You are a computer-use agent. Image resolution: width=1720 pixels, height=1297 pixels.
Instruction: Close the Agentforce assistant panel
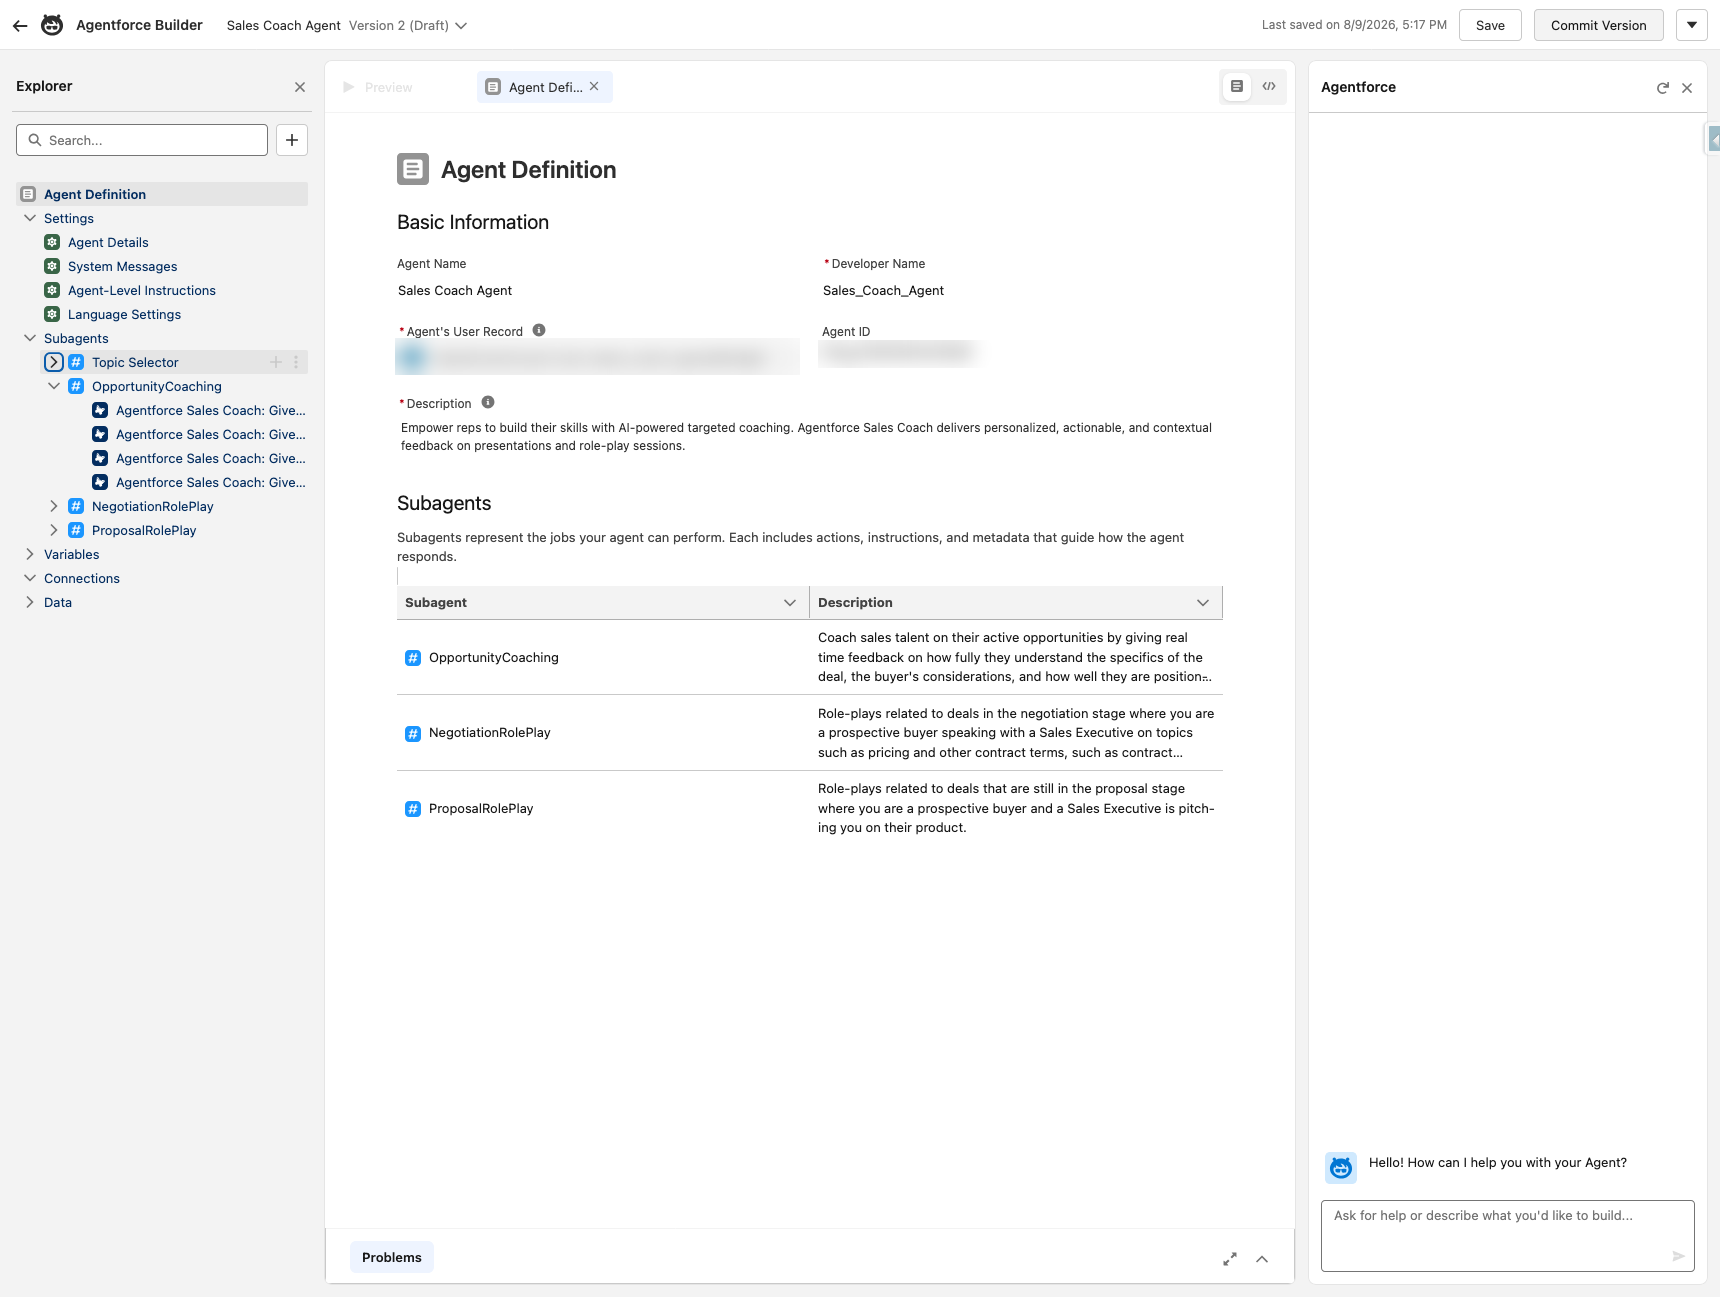(1687, 88)
